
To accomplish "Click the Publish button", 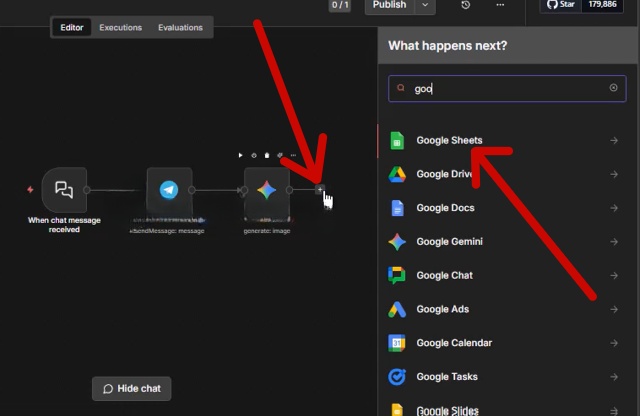I will 389,5.
